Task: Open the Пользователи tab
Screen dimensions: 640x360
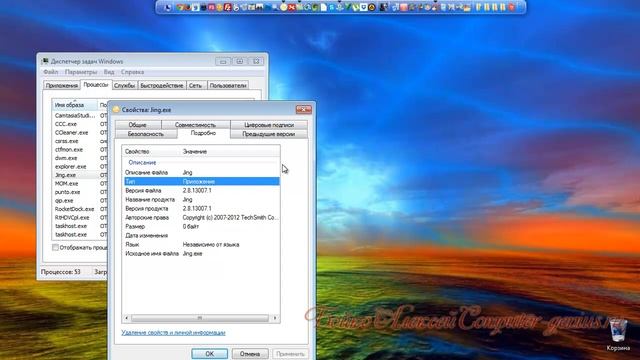Action: (x=228, y=85)
